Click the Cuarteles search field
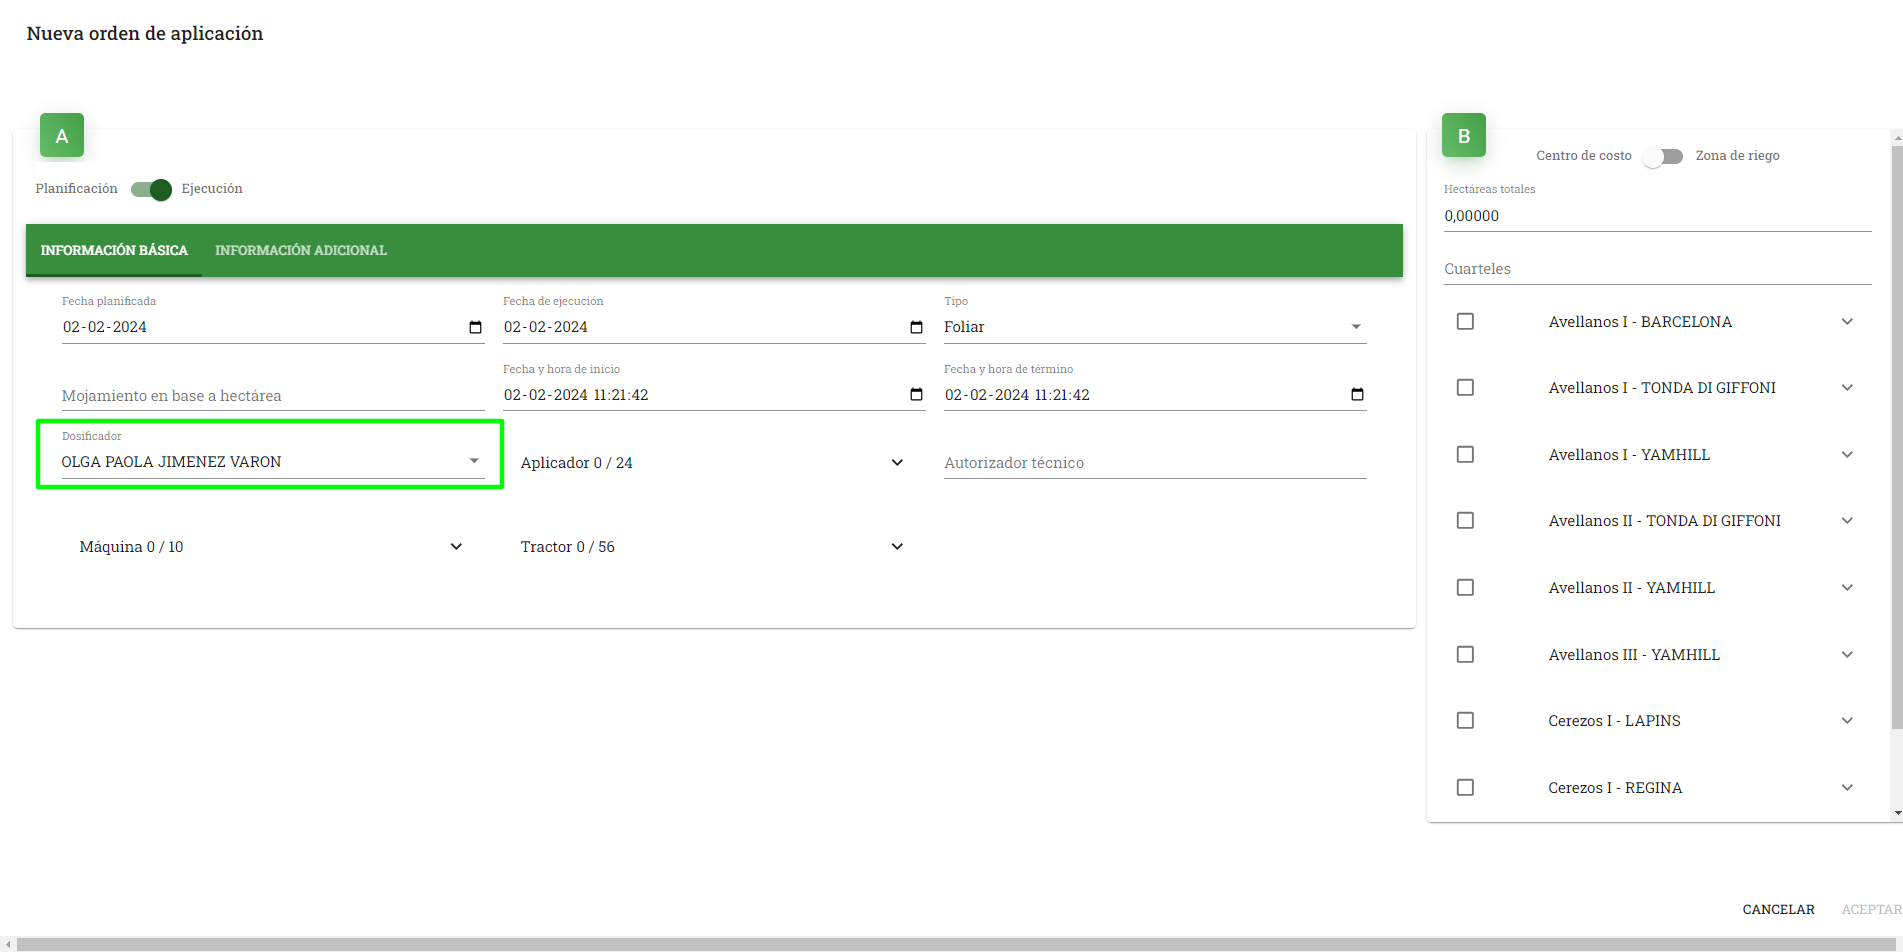This screenshot has width=1903, height=952. click(x=1657, y=269)
